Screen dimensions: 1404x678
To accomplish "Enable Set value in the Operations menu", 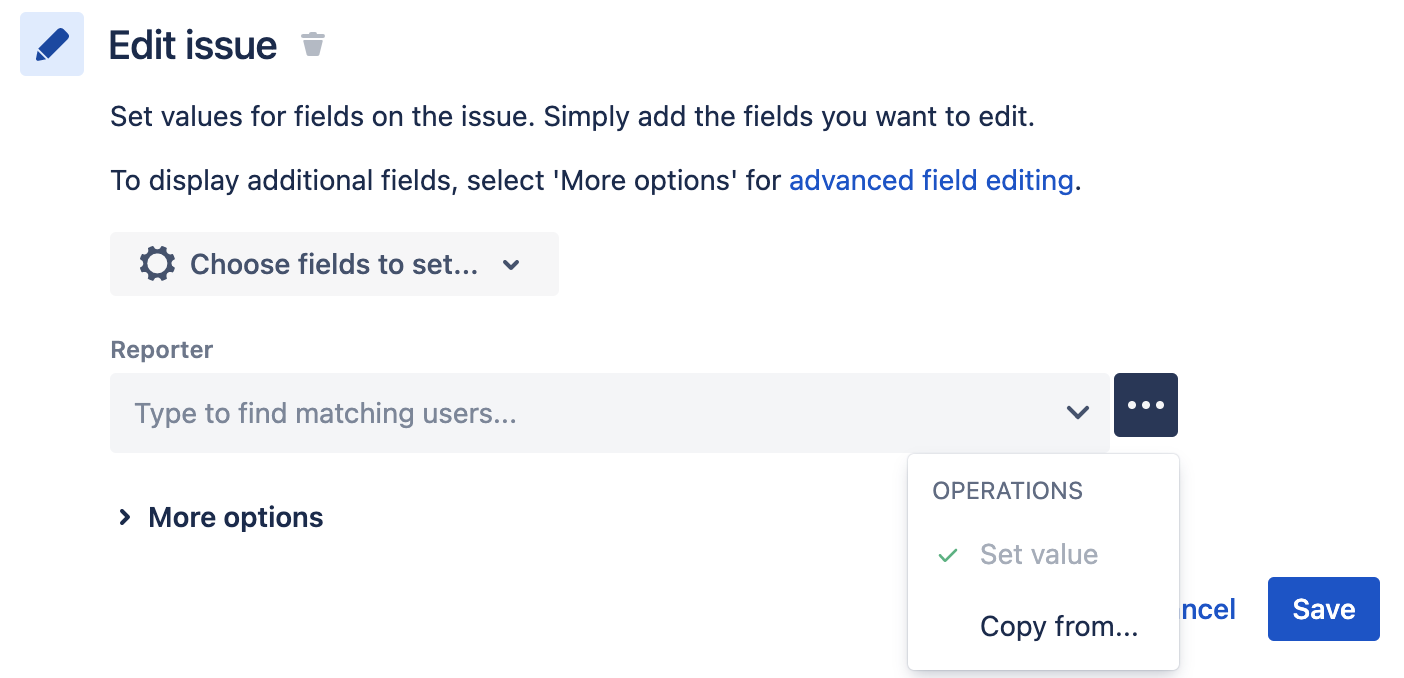I will coord(1040,555).
